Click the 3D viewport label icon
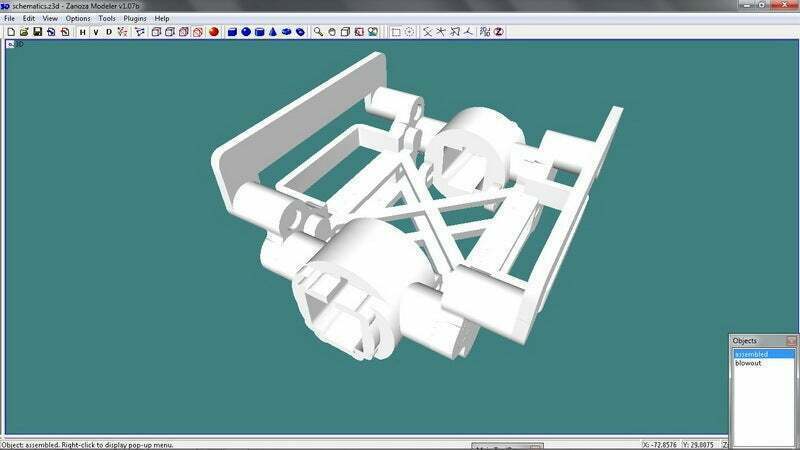This screenshot has width=800, height=450. [10, 44]
